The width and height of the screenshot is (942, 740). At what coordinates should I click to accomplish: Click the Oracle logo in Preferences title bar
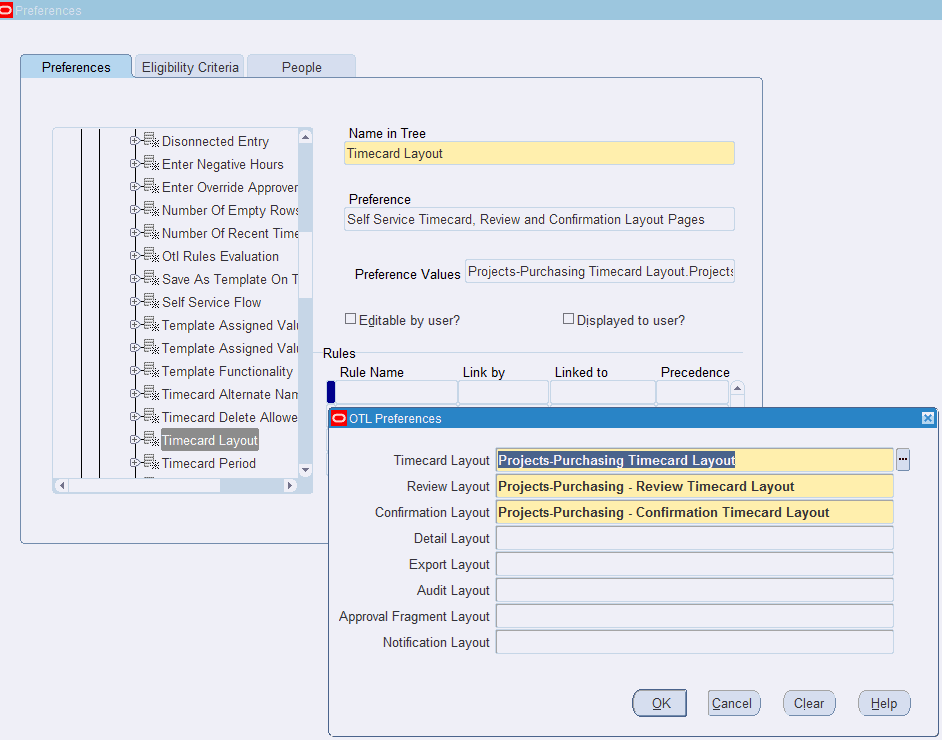tap(6, 10)
